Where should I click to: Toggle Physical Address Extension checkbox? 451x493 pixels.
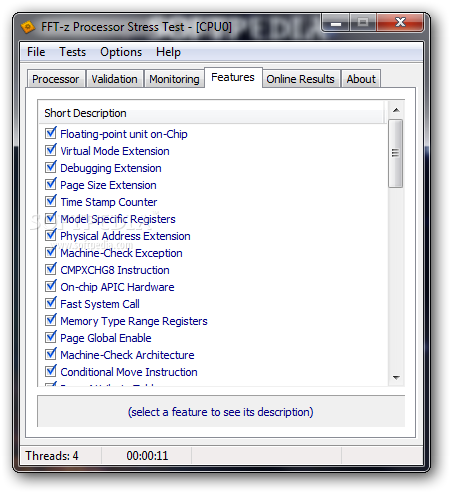tap(51, 235)
